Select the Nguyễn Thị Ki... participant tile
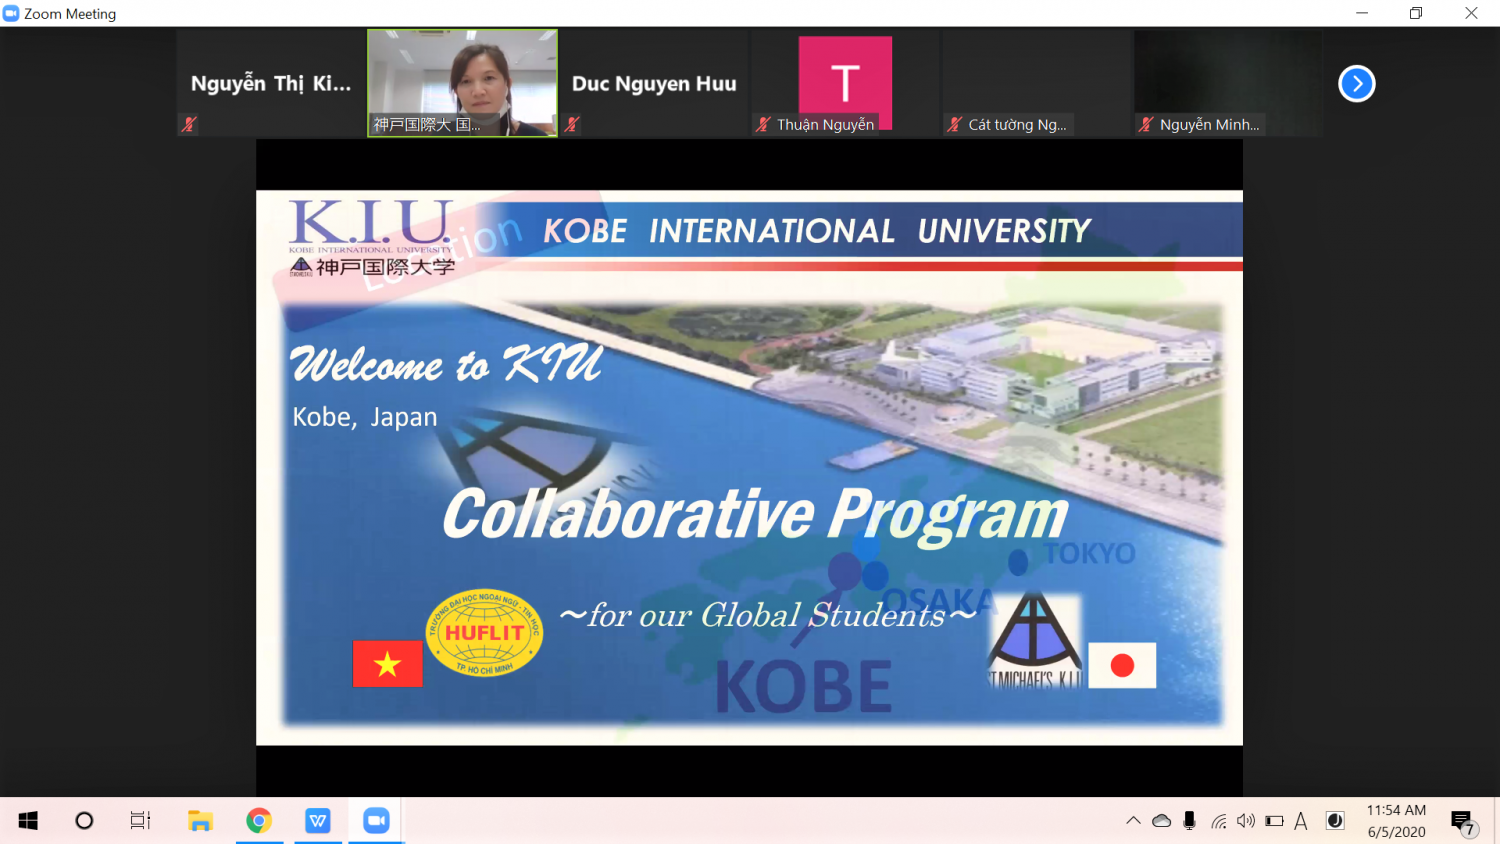The image size is (1500, 844). [271, 83]
